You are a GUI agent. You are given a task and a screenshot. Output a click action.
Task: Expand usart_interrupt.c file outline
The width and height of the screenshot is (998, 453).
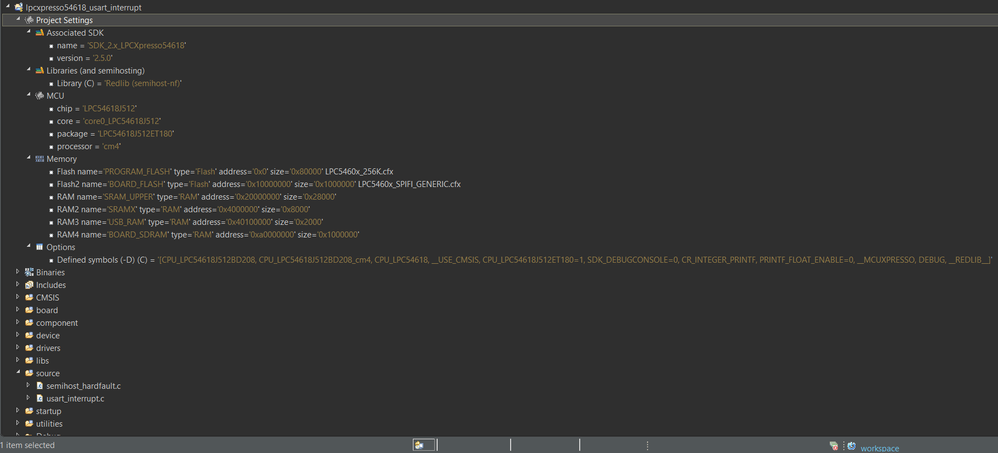pyautogui.click(x=29, y=398)
